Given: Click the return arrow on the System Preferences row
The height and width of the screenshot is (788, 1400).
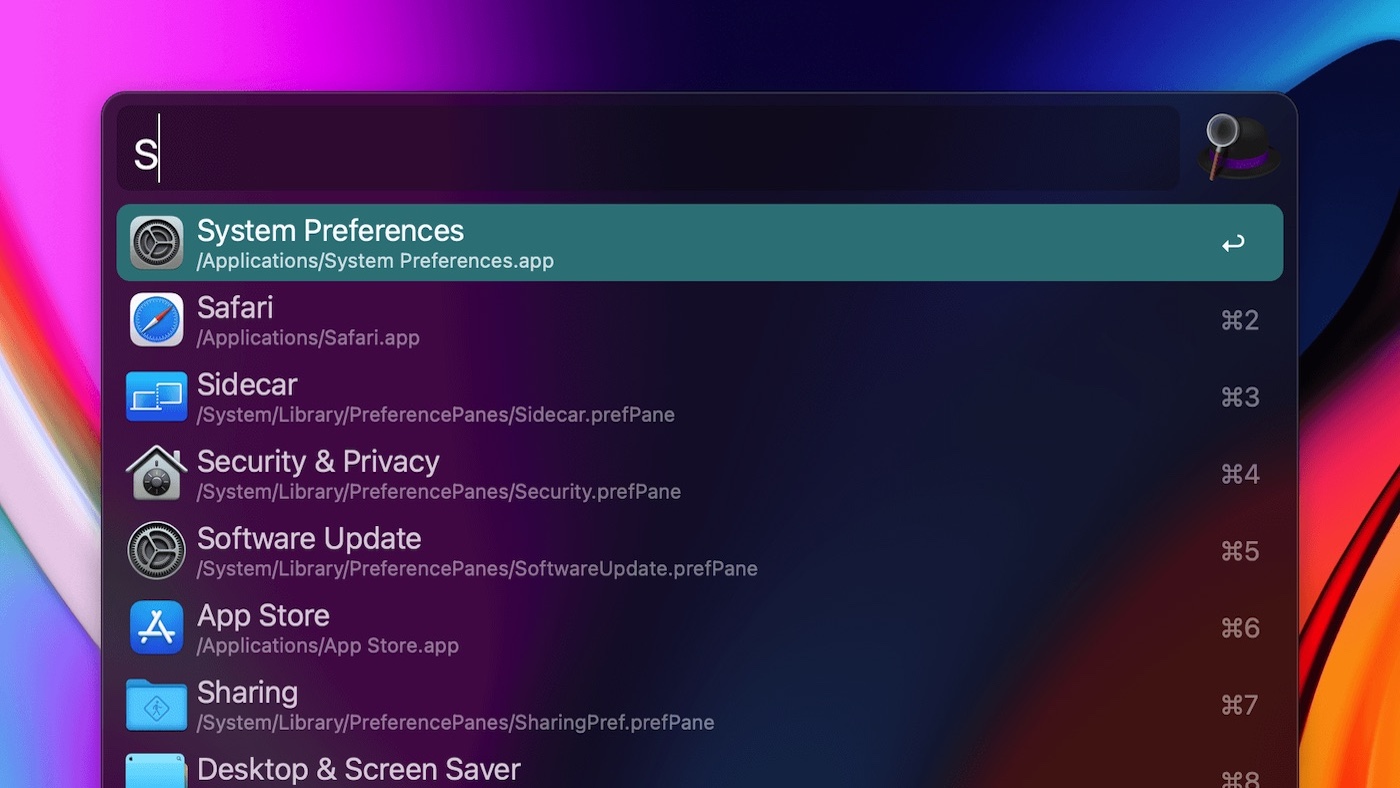Looking at the screenshot, I should (1233, 243).
